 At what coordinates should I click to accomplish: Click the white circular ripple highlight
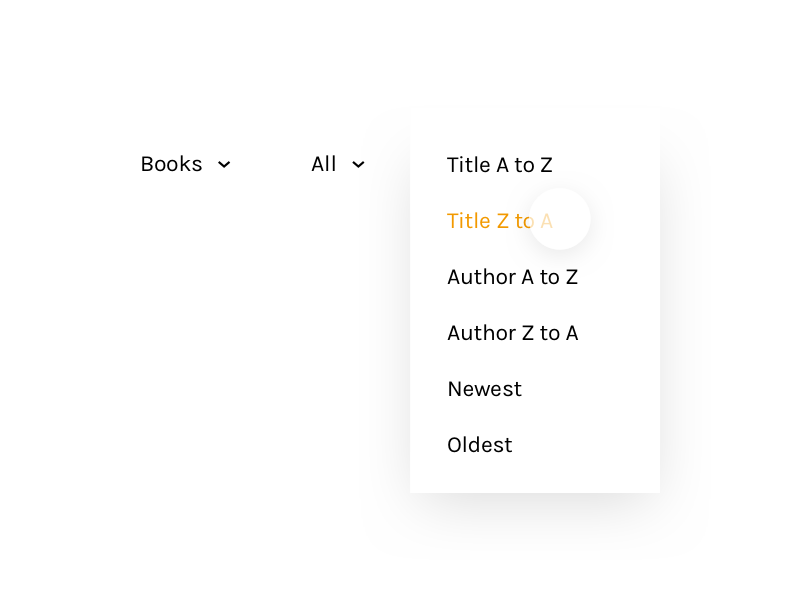pos(560,219)
